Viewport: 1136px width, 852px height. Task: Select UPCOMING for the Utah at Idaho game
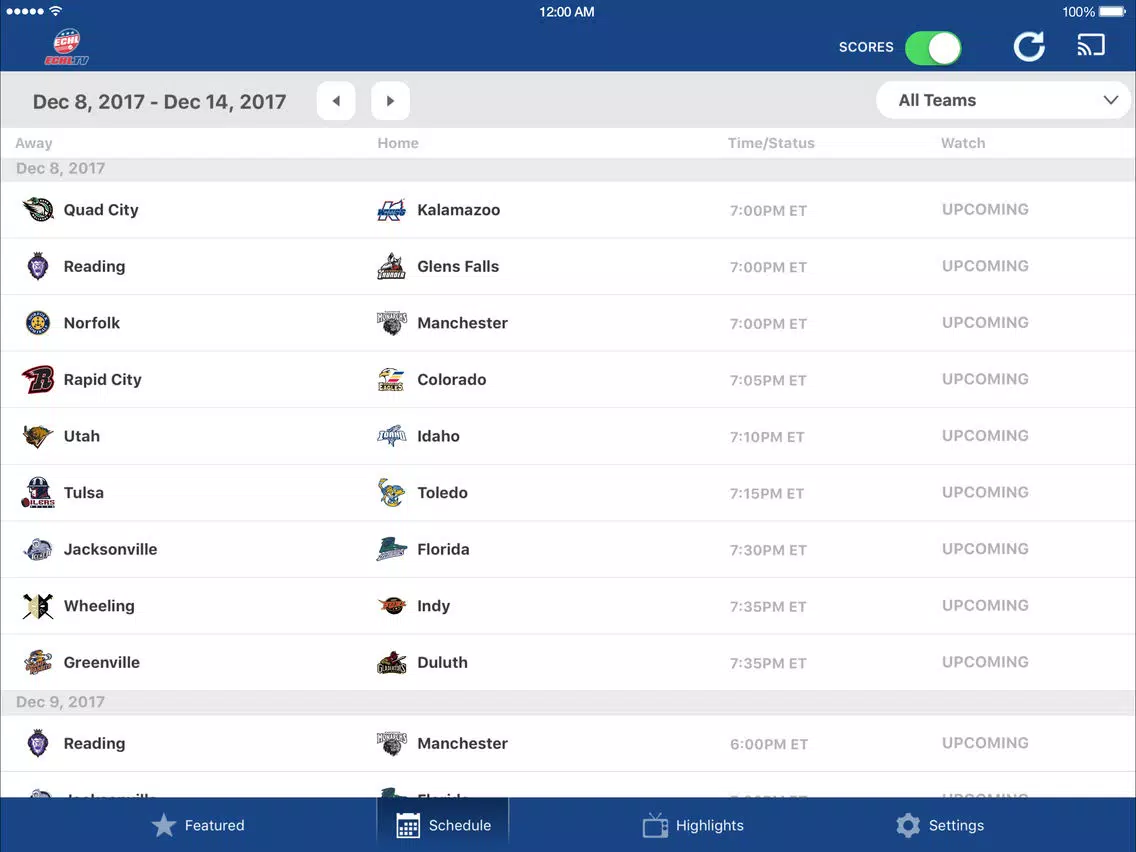click(x=985, y=435)
